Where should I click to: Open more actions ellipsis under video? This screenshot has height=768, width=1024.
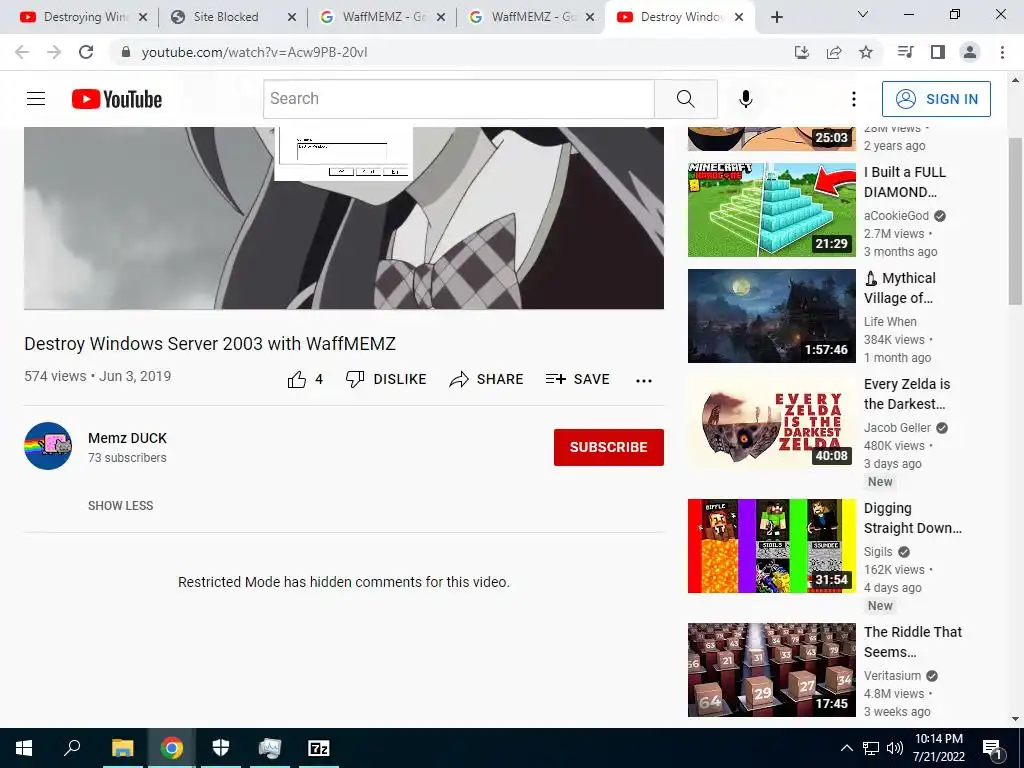[644, 381]
